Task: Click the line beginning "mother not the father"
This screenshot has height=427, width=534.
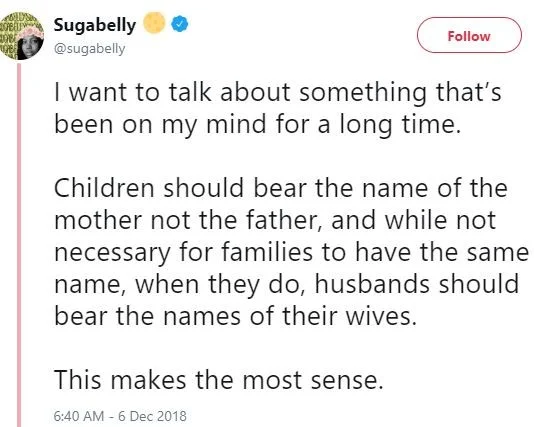Action: tap(275, 220)
